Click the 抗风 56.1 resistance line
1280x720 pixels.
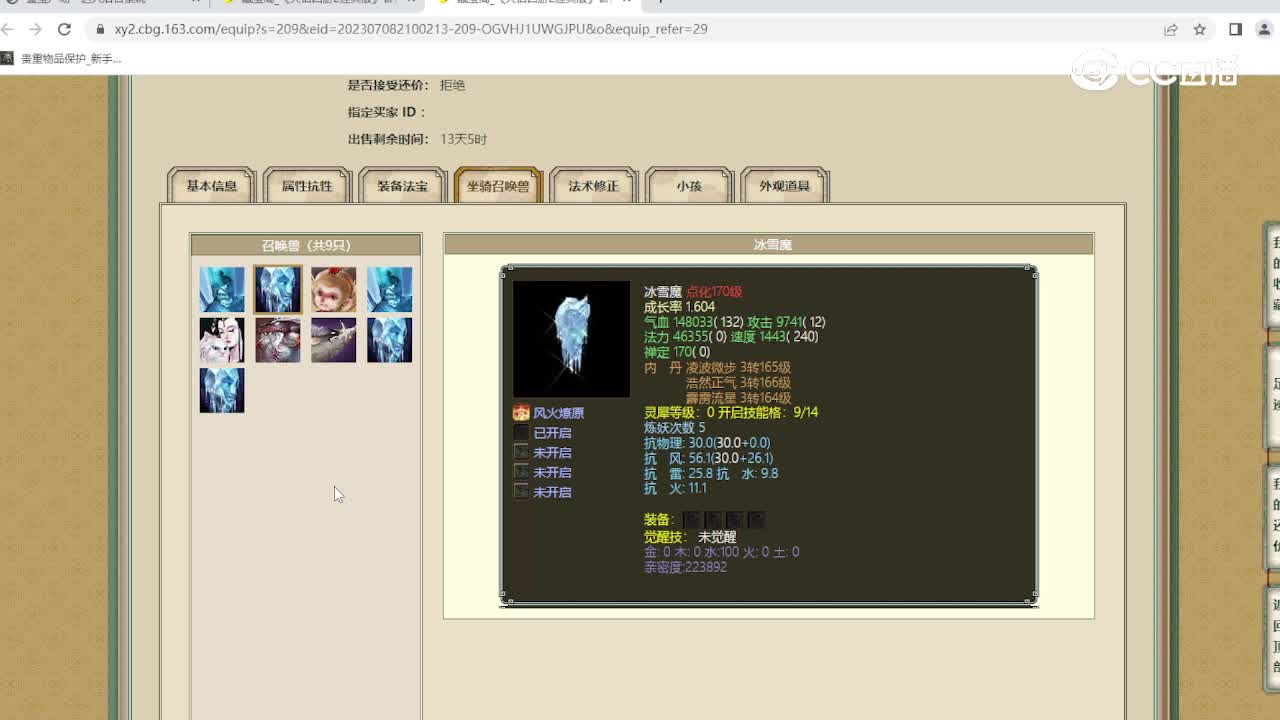709,458
